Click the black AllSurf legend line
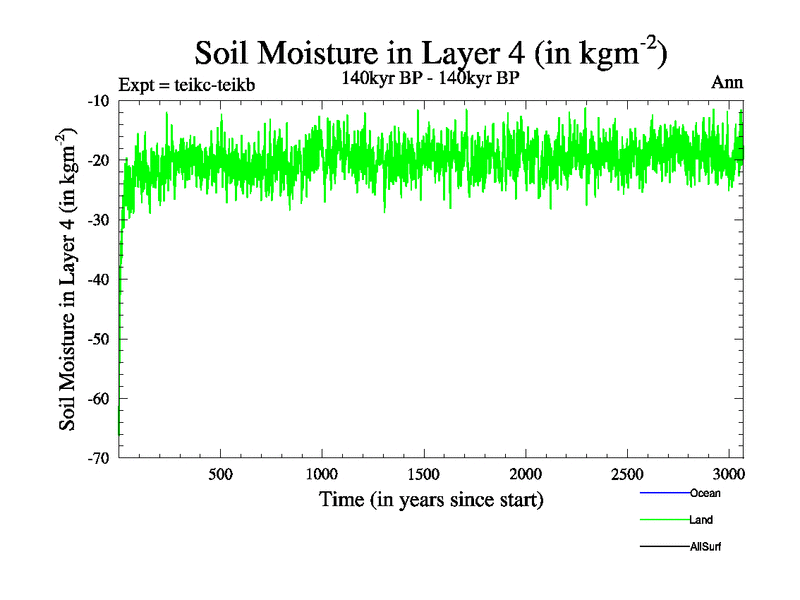 click(x=664, y=547)
